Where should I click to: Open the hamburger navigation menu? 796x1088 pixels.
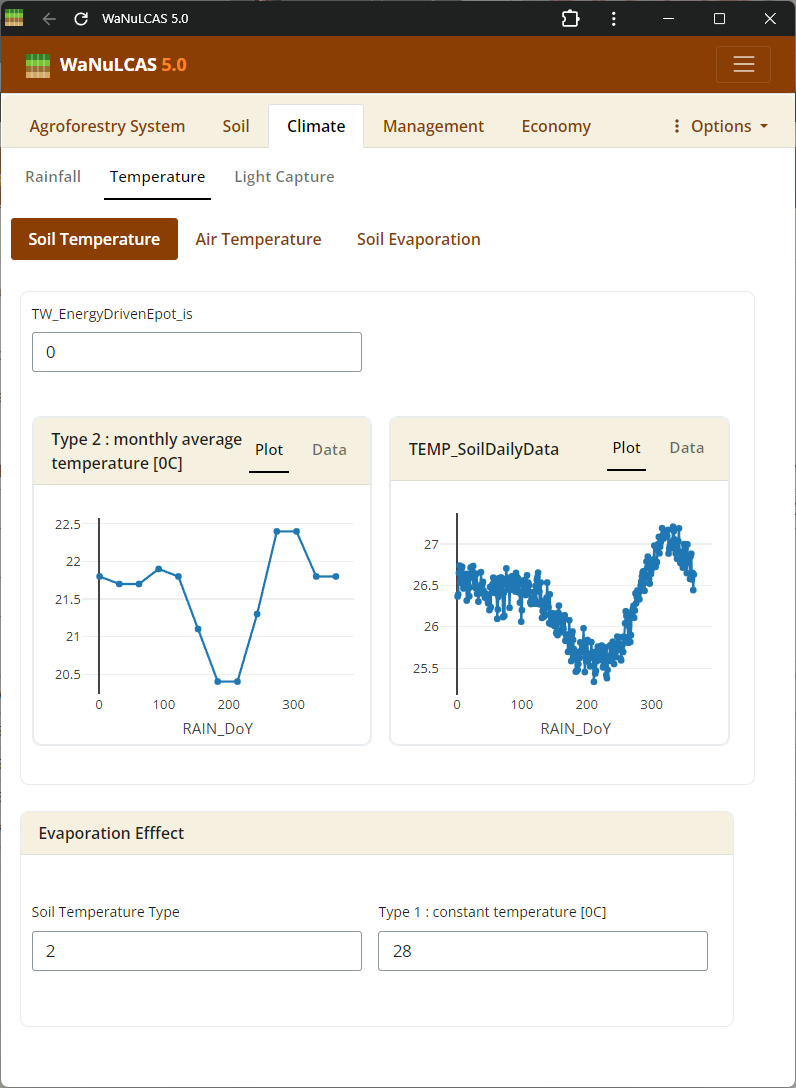(x=743, y=65)
